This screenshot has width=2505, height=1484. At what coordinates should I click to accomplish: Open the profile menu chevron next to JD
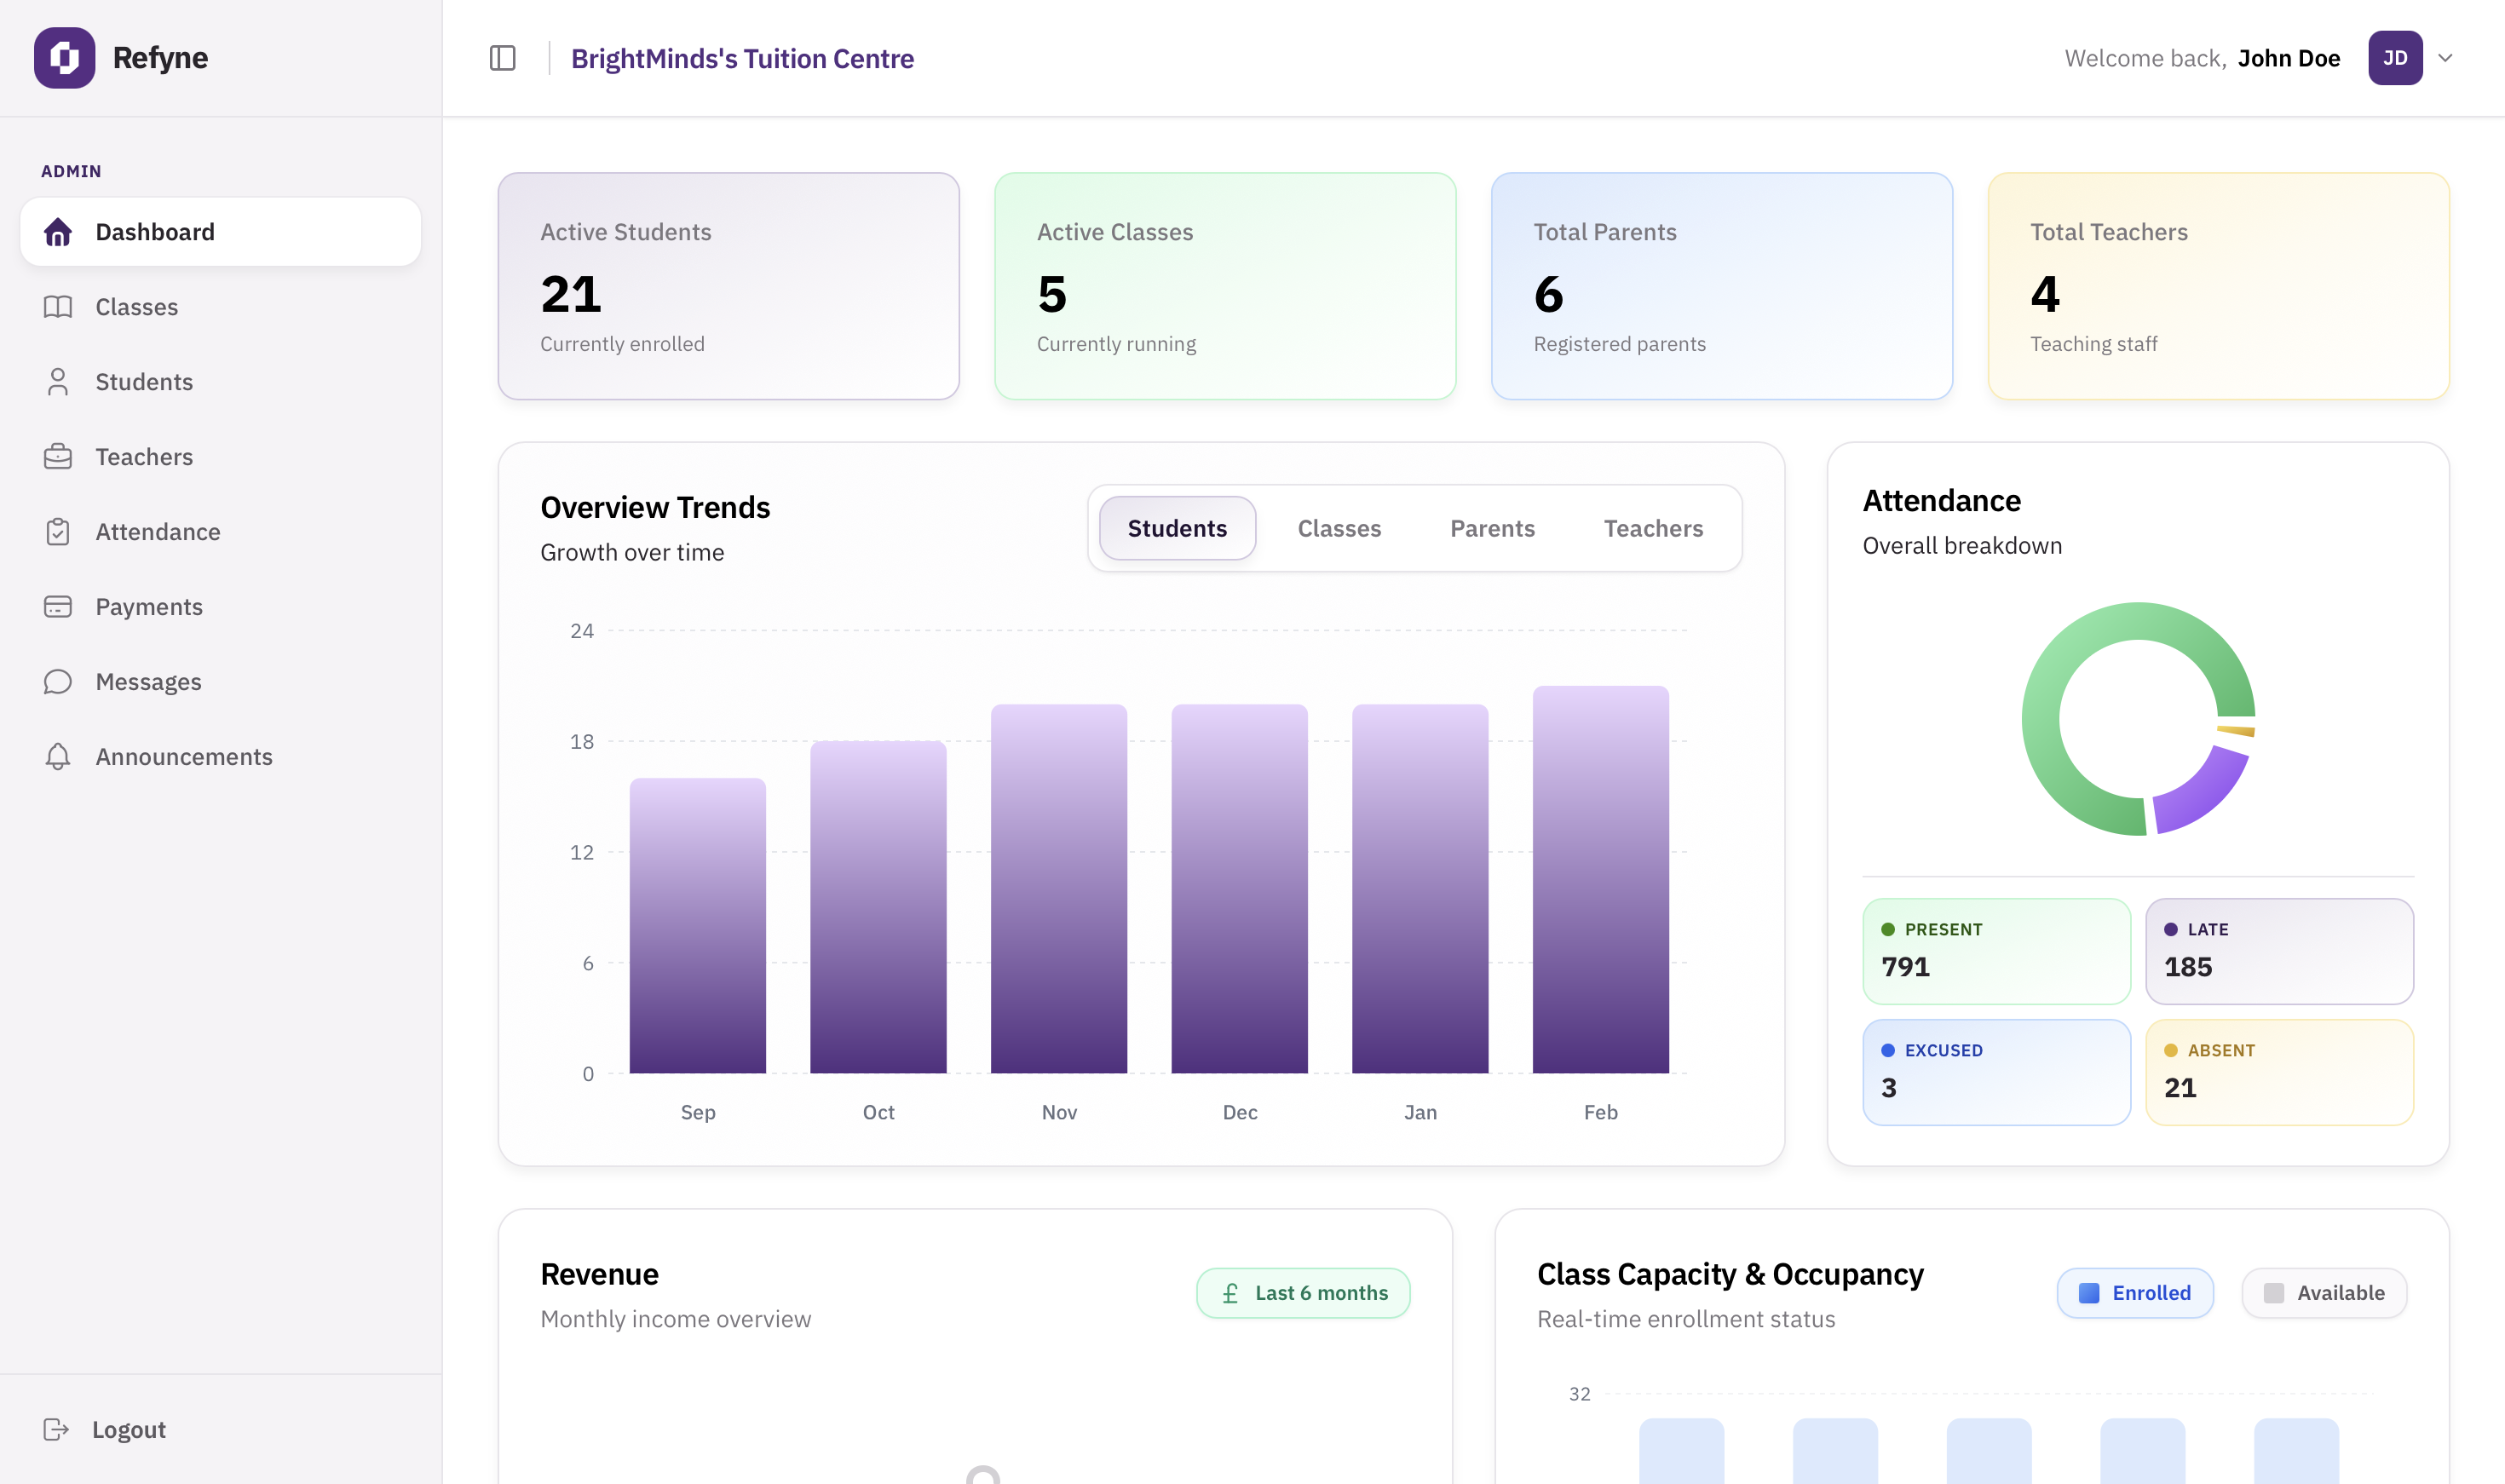click(x=2444, y=58)
